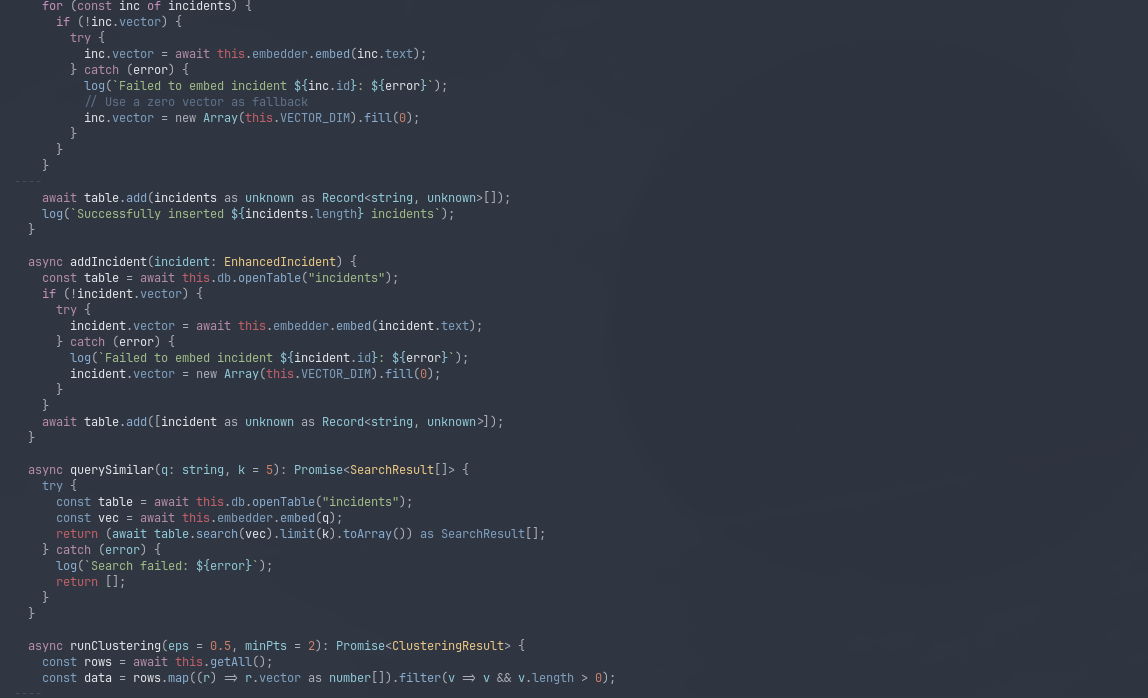1148x698 pixels.
Task: Click minPts parameter in runClustering
Action: [x=266, y=646]
